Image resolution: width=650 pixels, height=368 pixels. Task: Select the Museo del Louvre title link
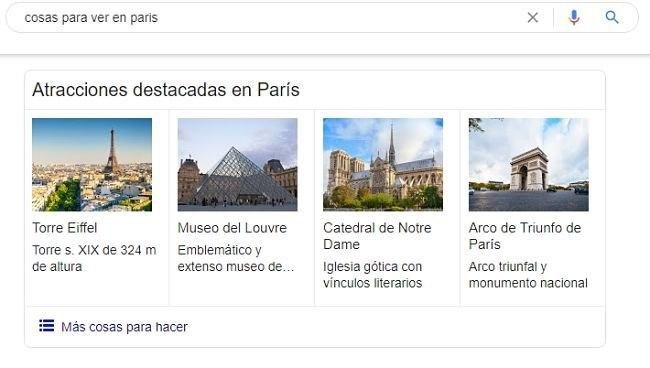232,228
